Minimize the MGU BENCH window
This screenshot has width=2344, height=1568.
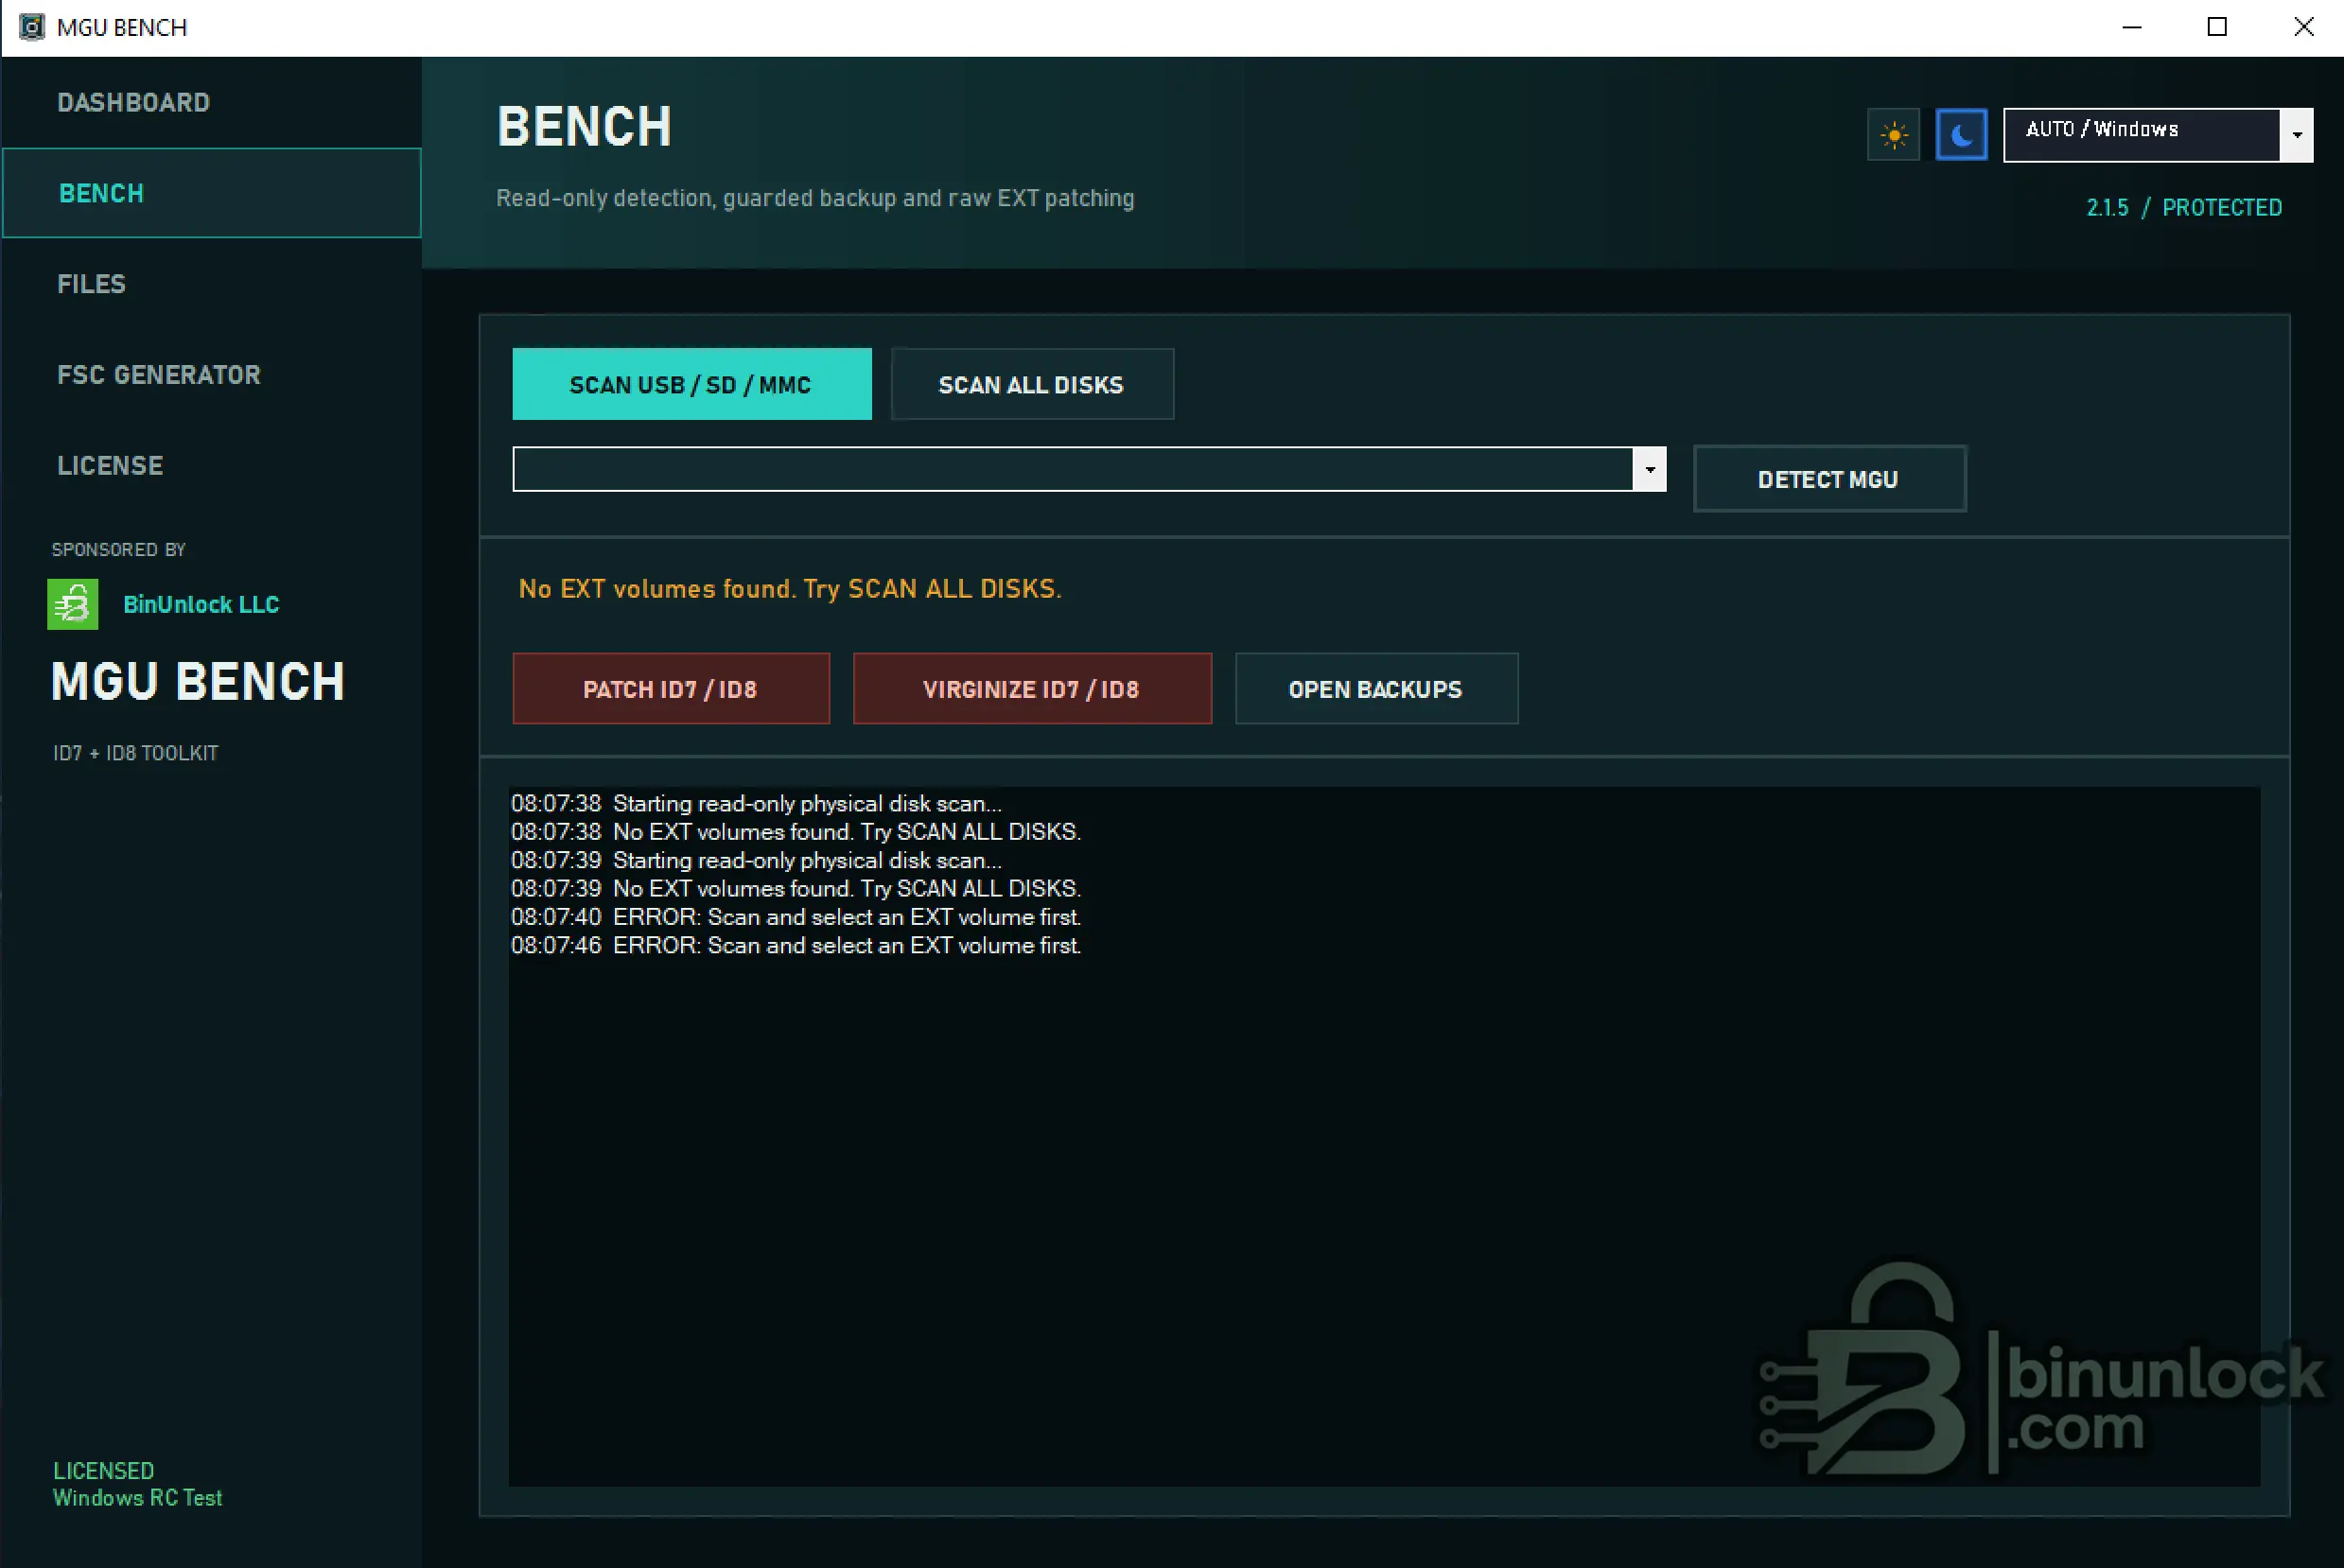[x=2132, y=27]
